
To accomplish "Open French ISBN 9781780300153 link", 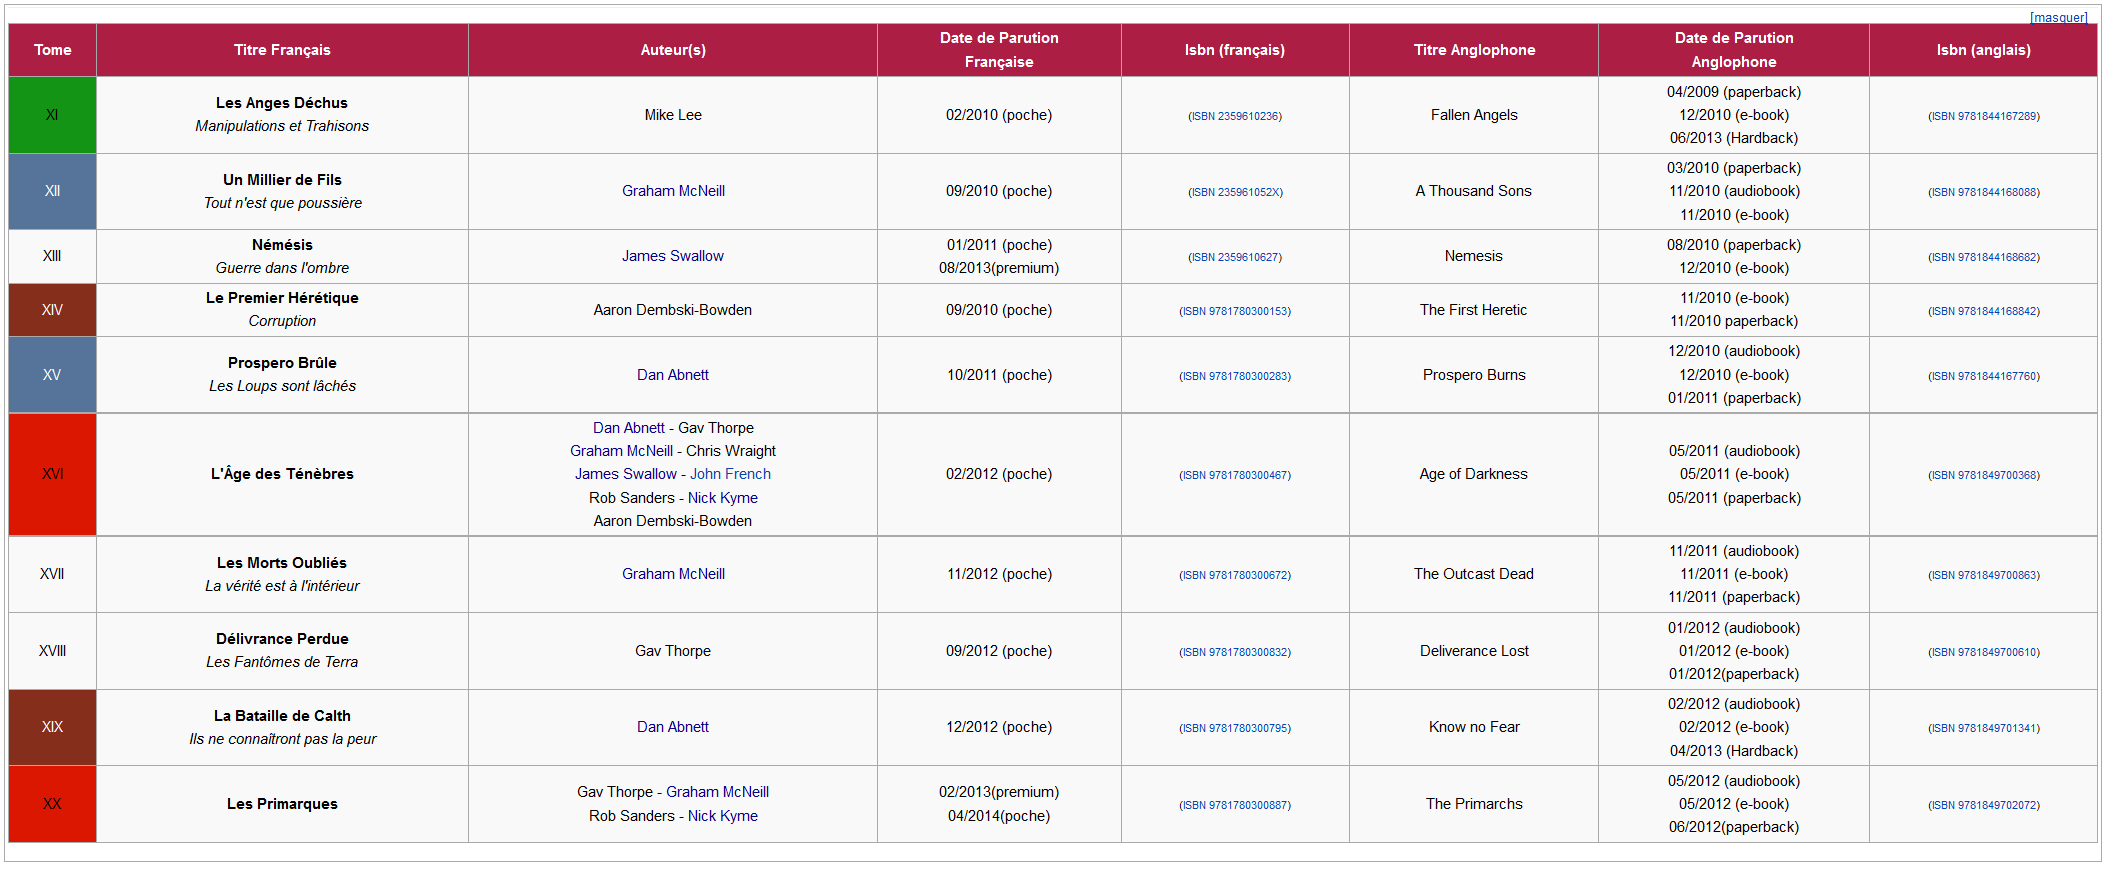I will 1235,311.
